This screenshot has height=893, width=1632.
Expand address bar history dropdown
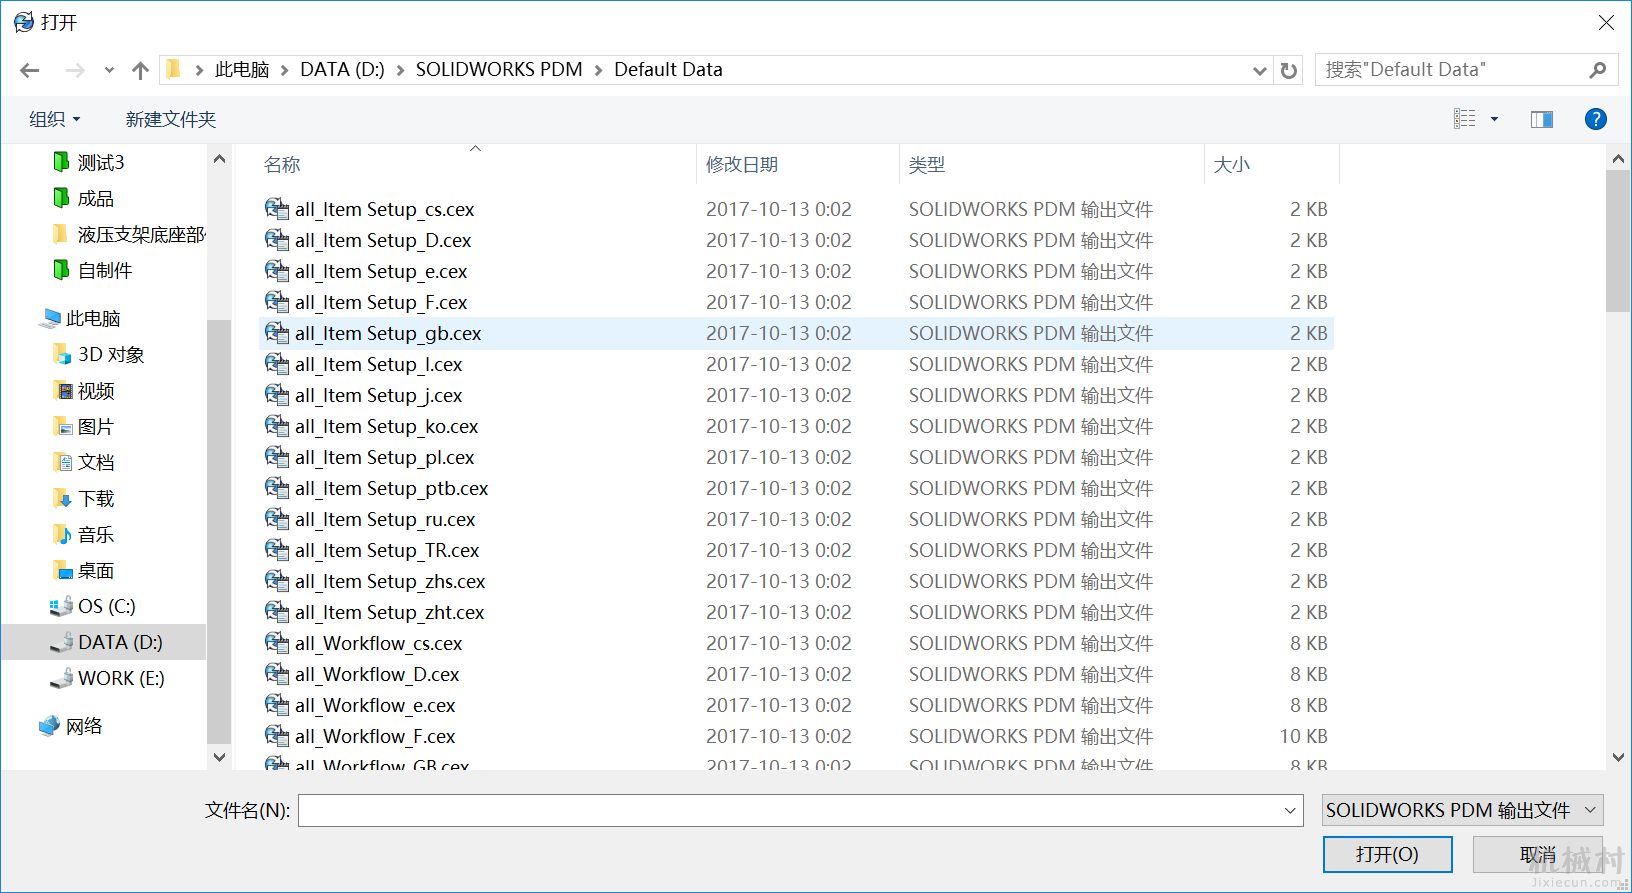1259,70
